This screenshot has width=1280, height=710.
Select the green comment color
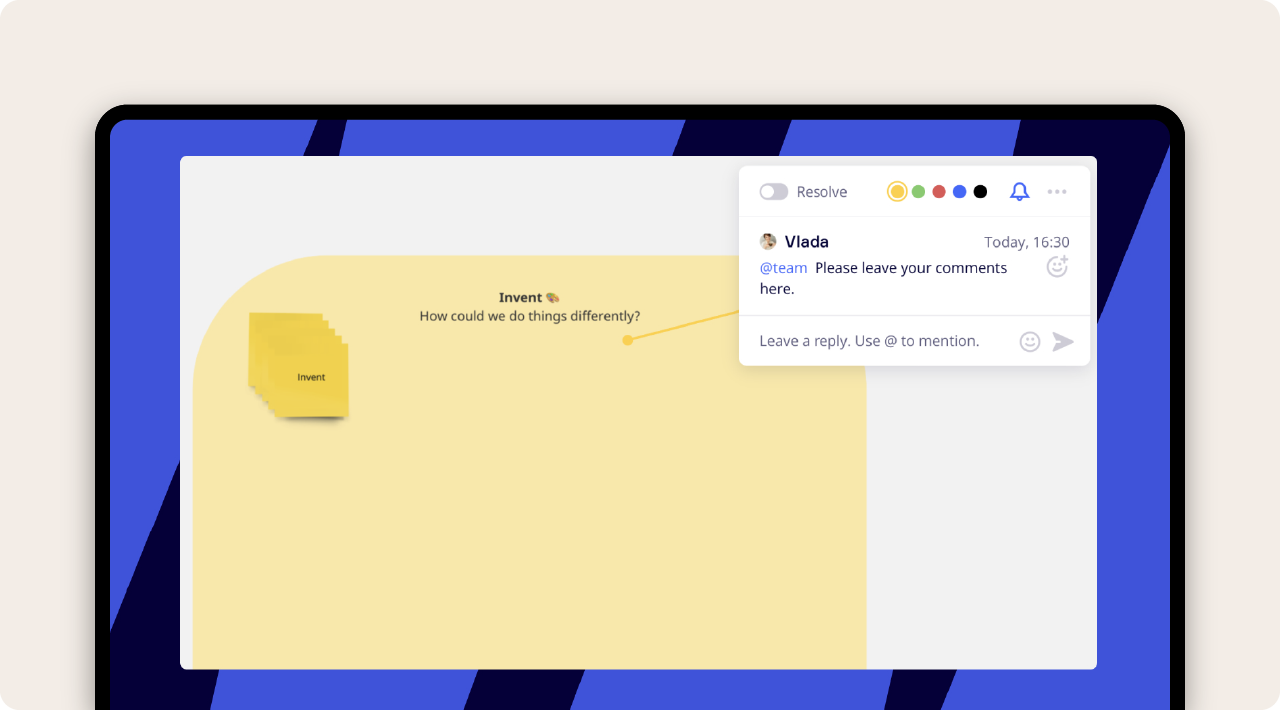(918, 192)
